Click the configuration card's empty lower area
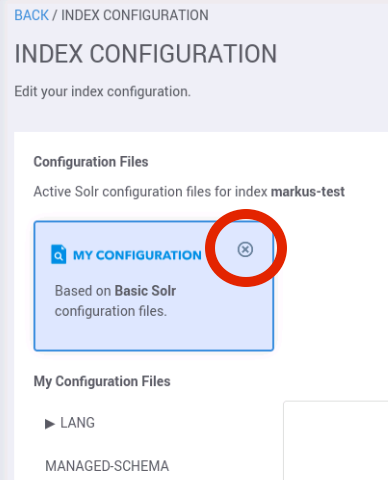388x480 pixels. tap(154, 333)
